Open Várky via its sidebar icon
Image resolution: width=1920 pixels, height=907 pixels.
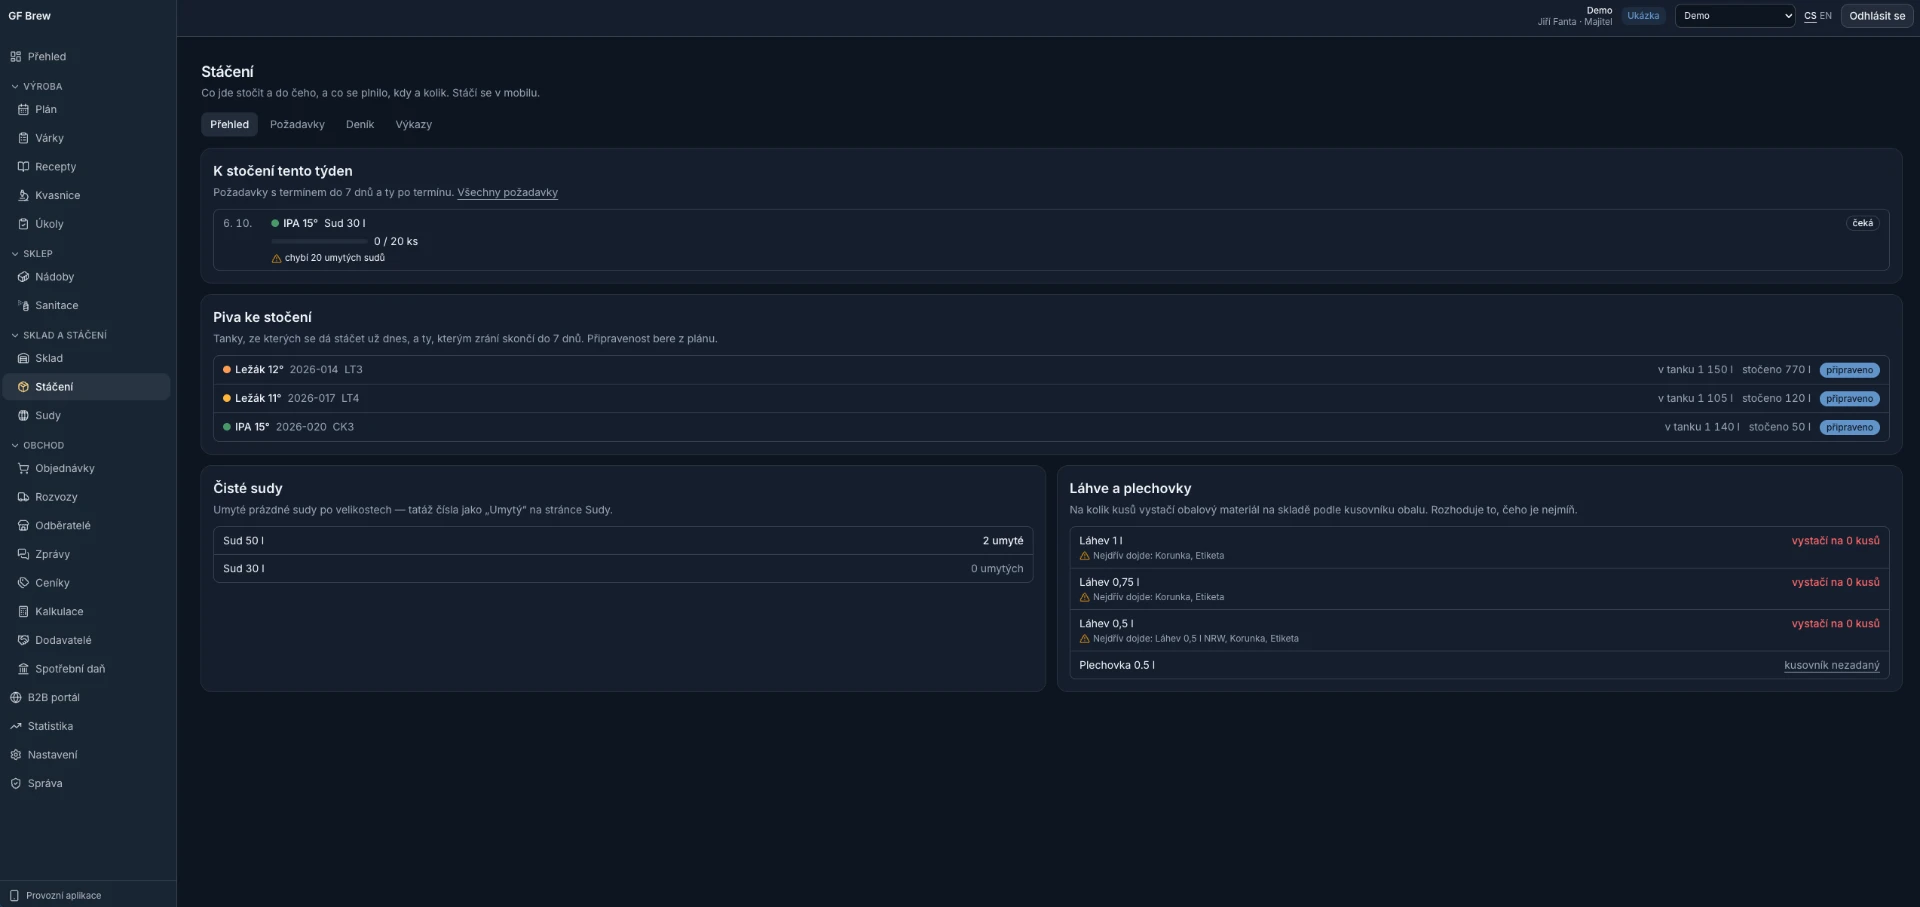(23, 138)
